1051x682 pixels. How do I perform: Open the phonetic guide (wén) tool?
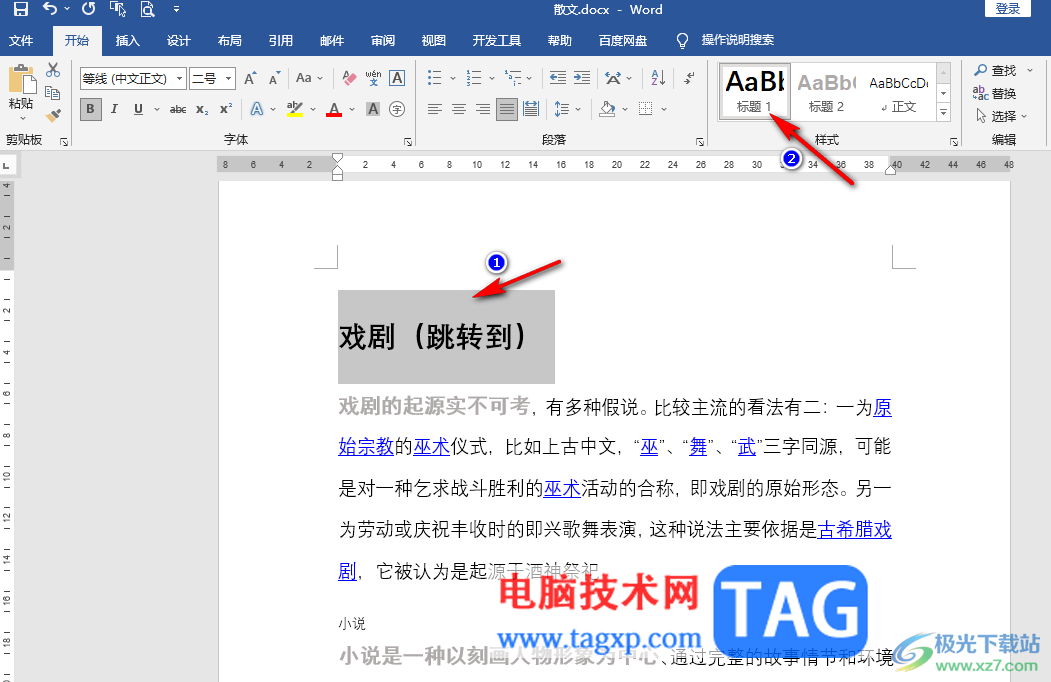(373, 78)
